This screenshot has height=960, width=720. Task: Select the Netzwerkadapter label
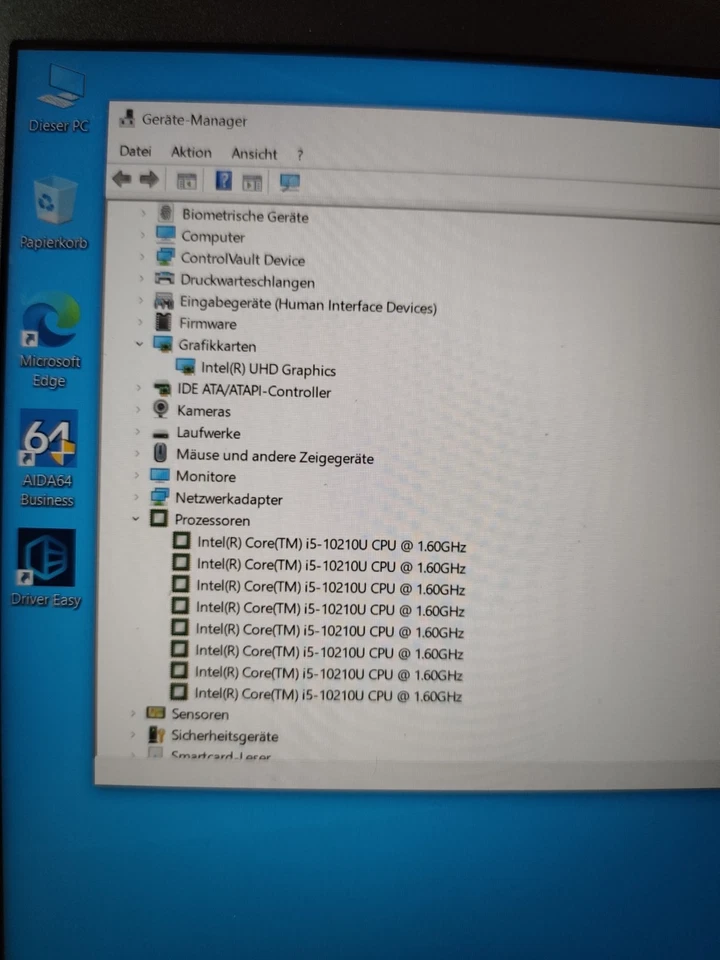(228, 499)
